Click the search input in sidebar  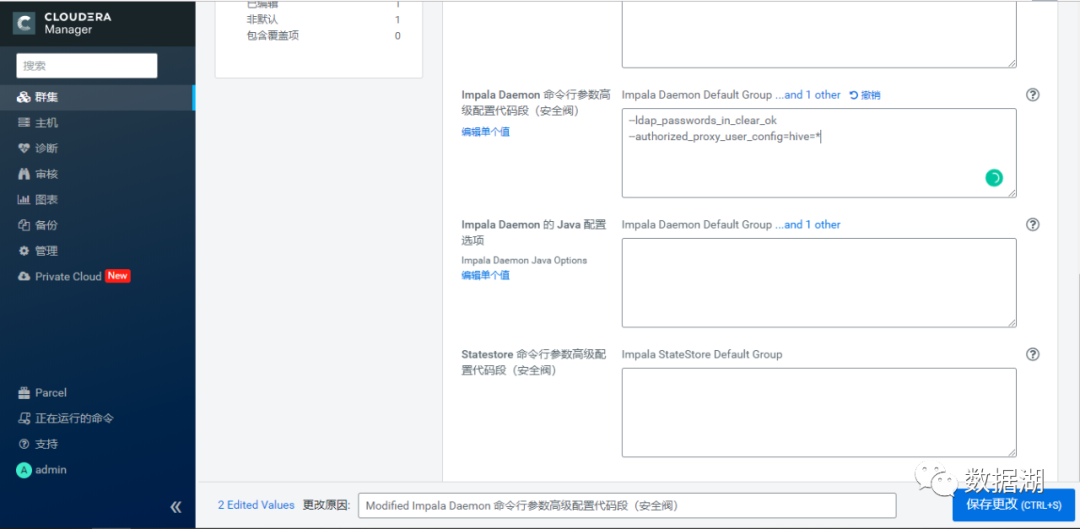coord(87,66)
